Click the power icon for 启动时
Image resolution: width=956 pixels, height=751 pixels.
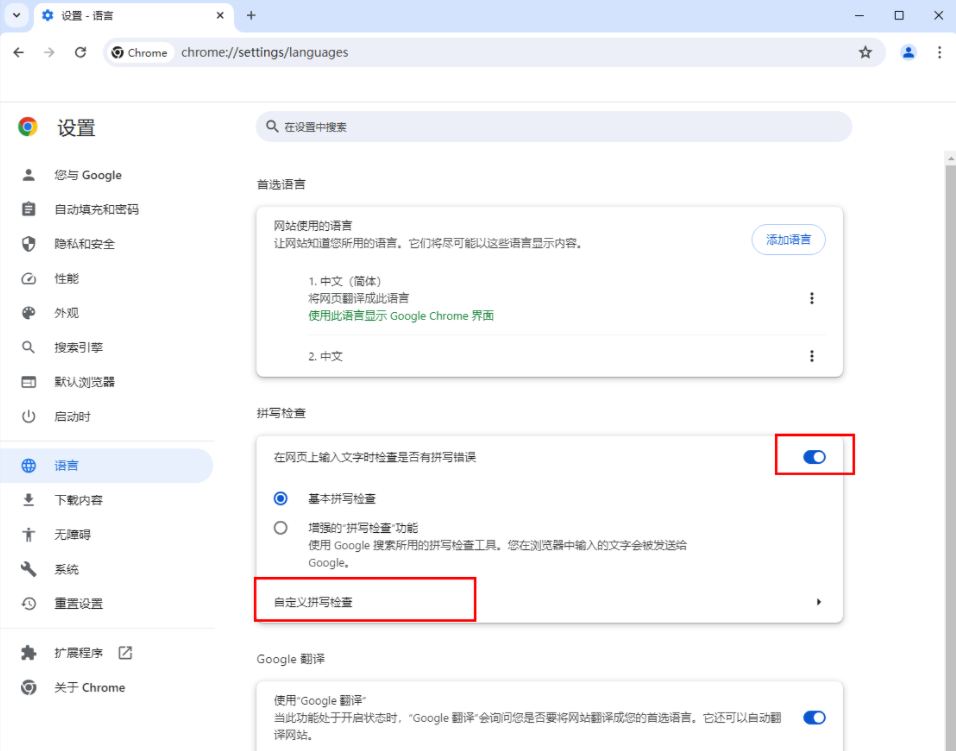coord(29,416)
